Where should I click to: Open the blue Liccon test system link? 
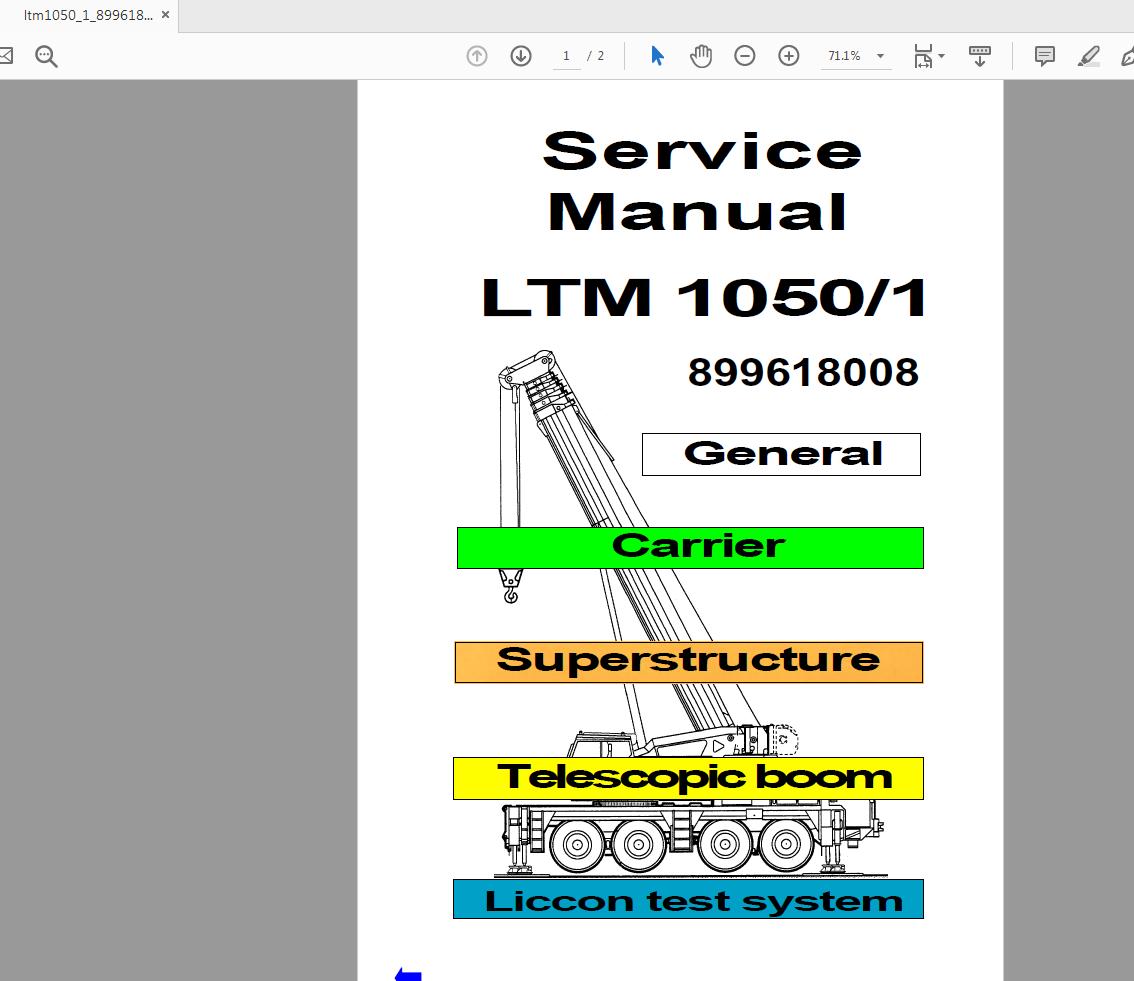(x=688, y=899)
